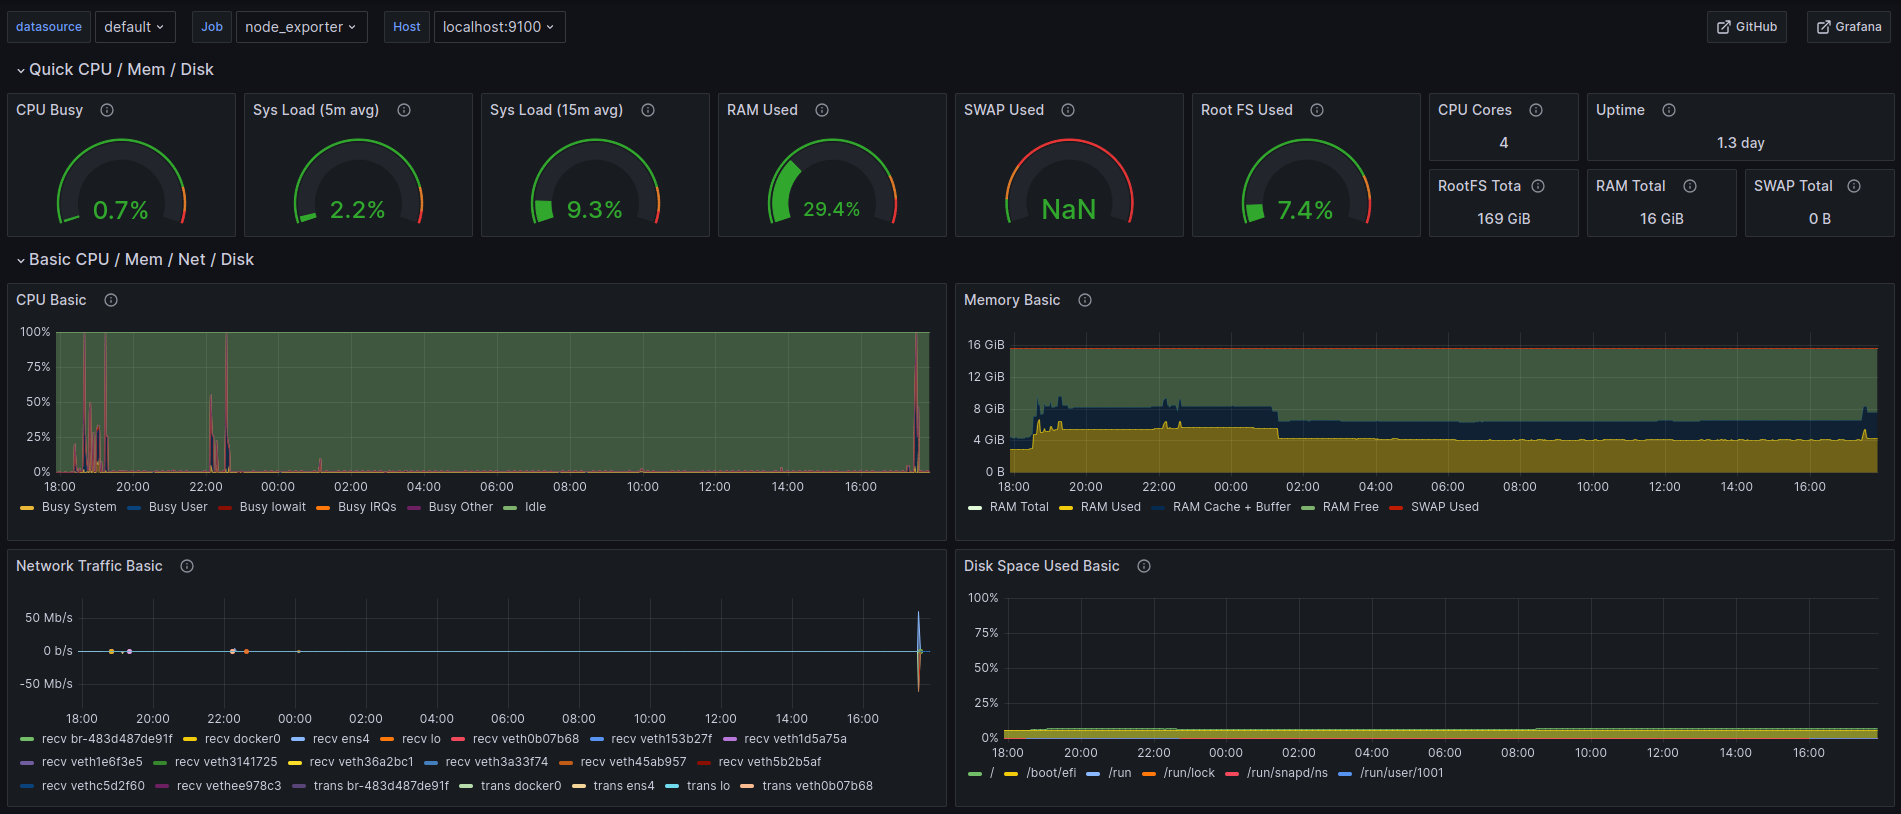Open the Host localhost:9100 dropdown
1901x814 pixels.
499,27
